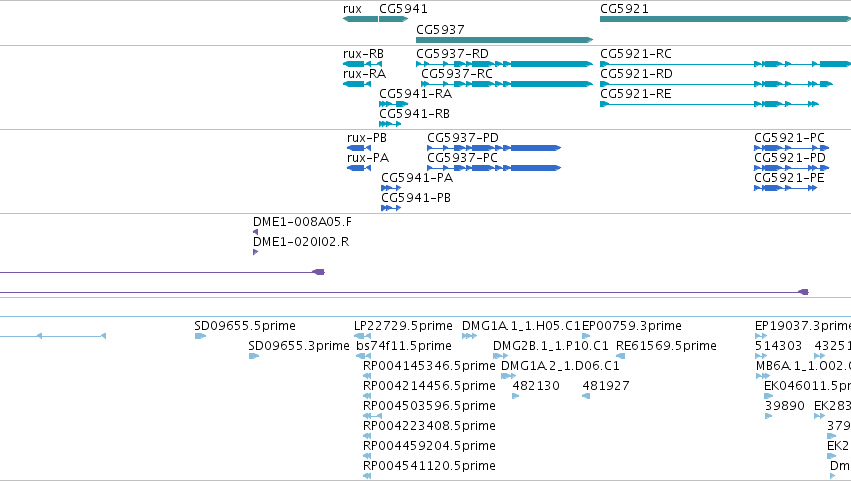Select the SD09655.3prime EST label
This screenshot has height=481, width=851.
click(299, 346)
